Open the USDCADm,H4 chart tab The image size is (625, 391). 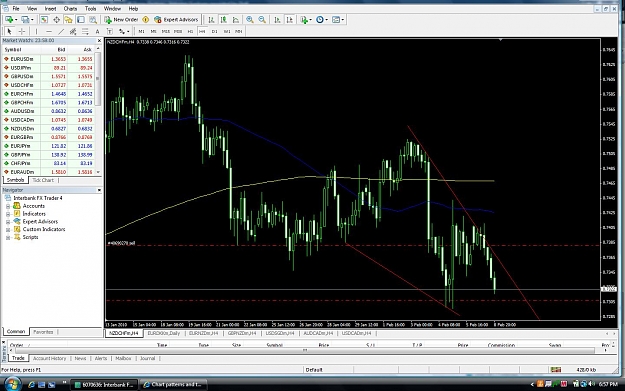click(x=356, y=333)
